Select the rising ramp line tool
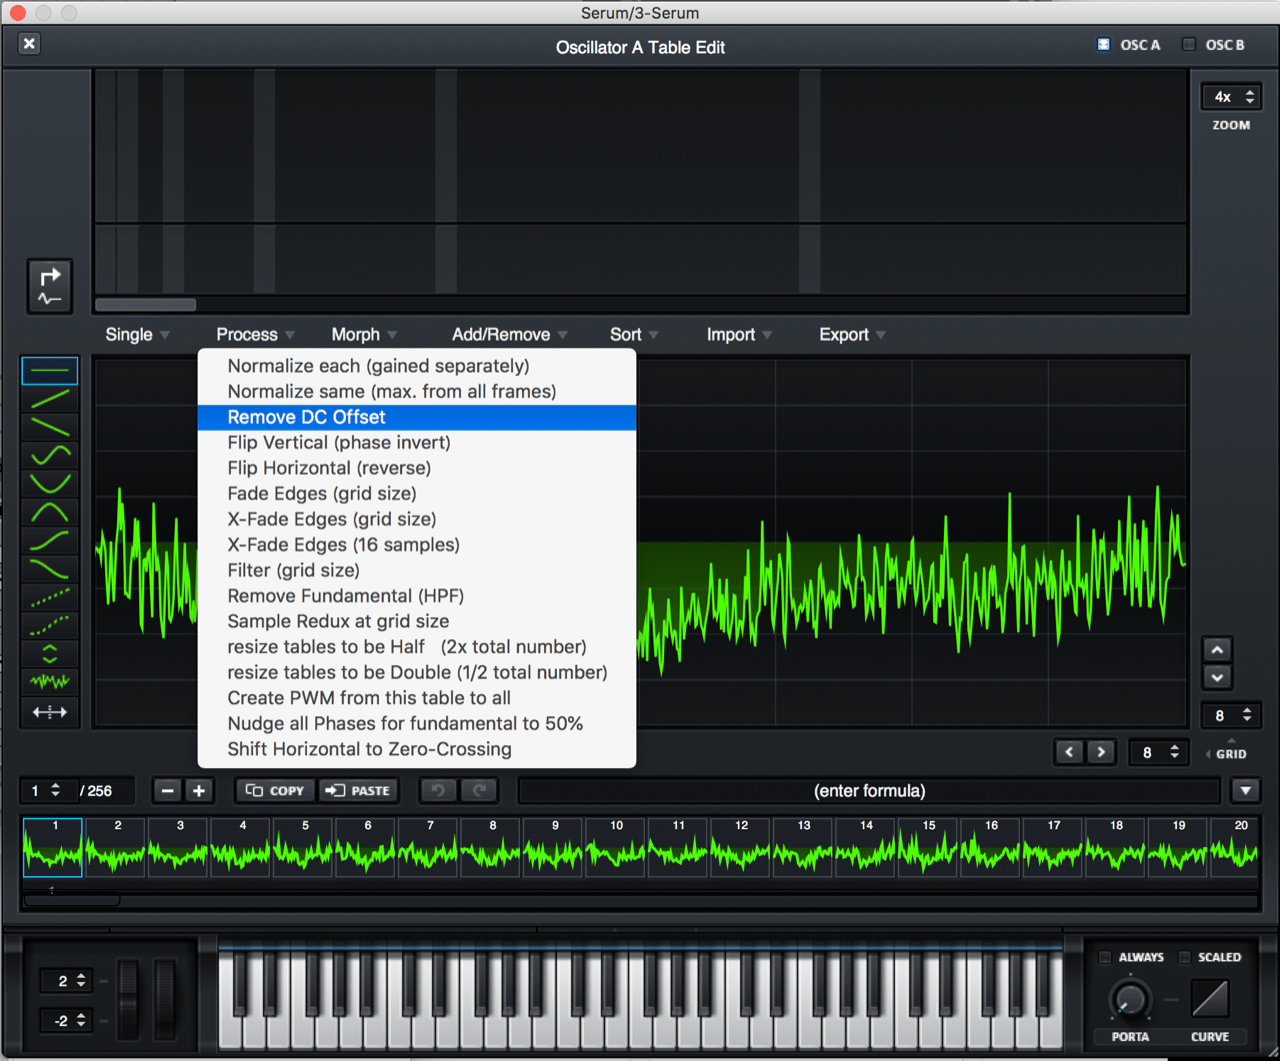 tap(49, 398)
